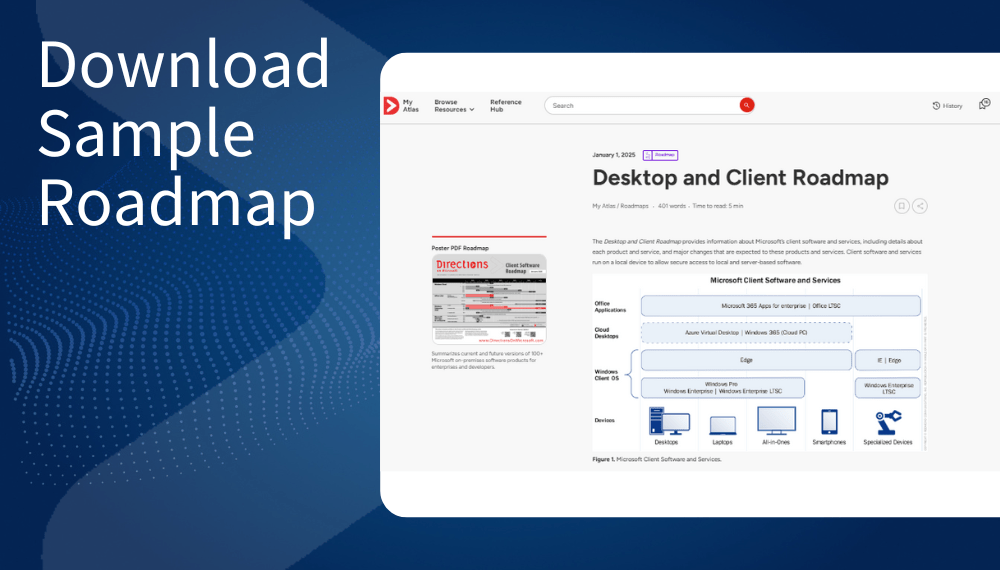Click the IE | Edge box in diagram
Viewport: 1000px width, 570px height.
coord(888,360)
